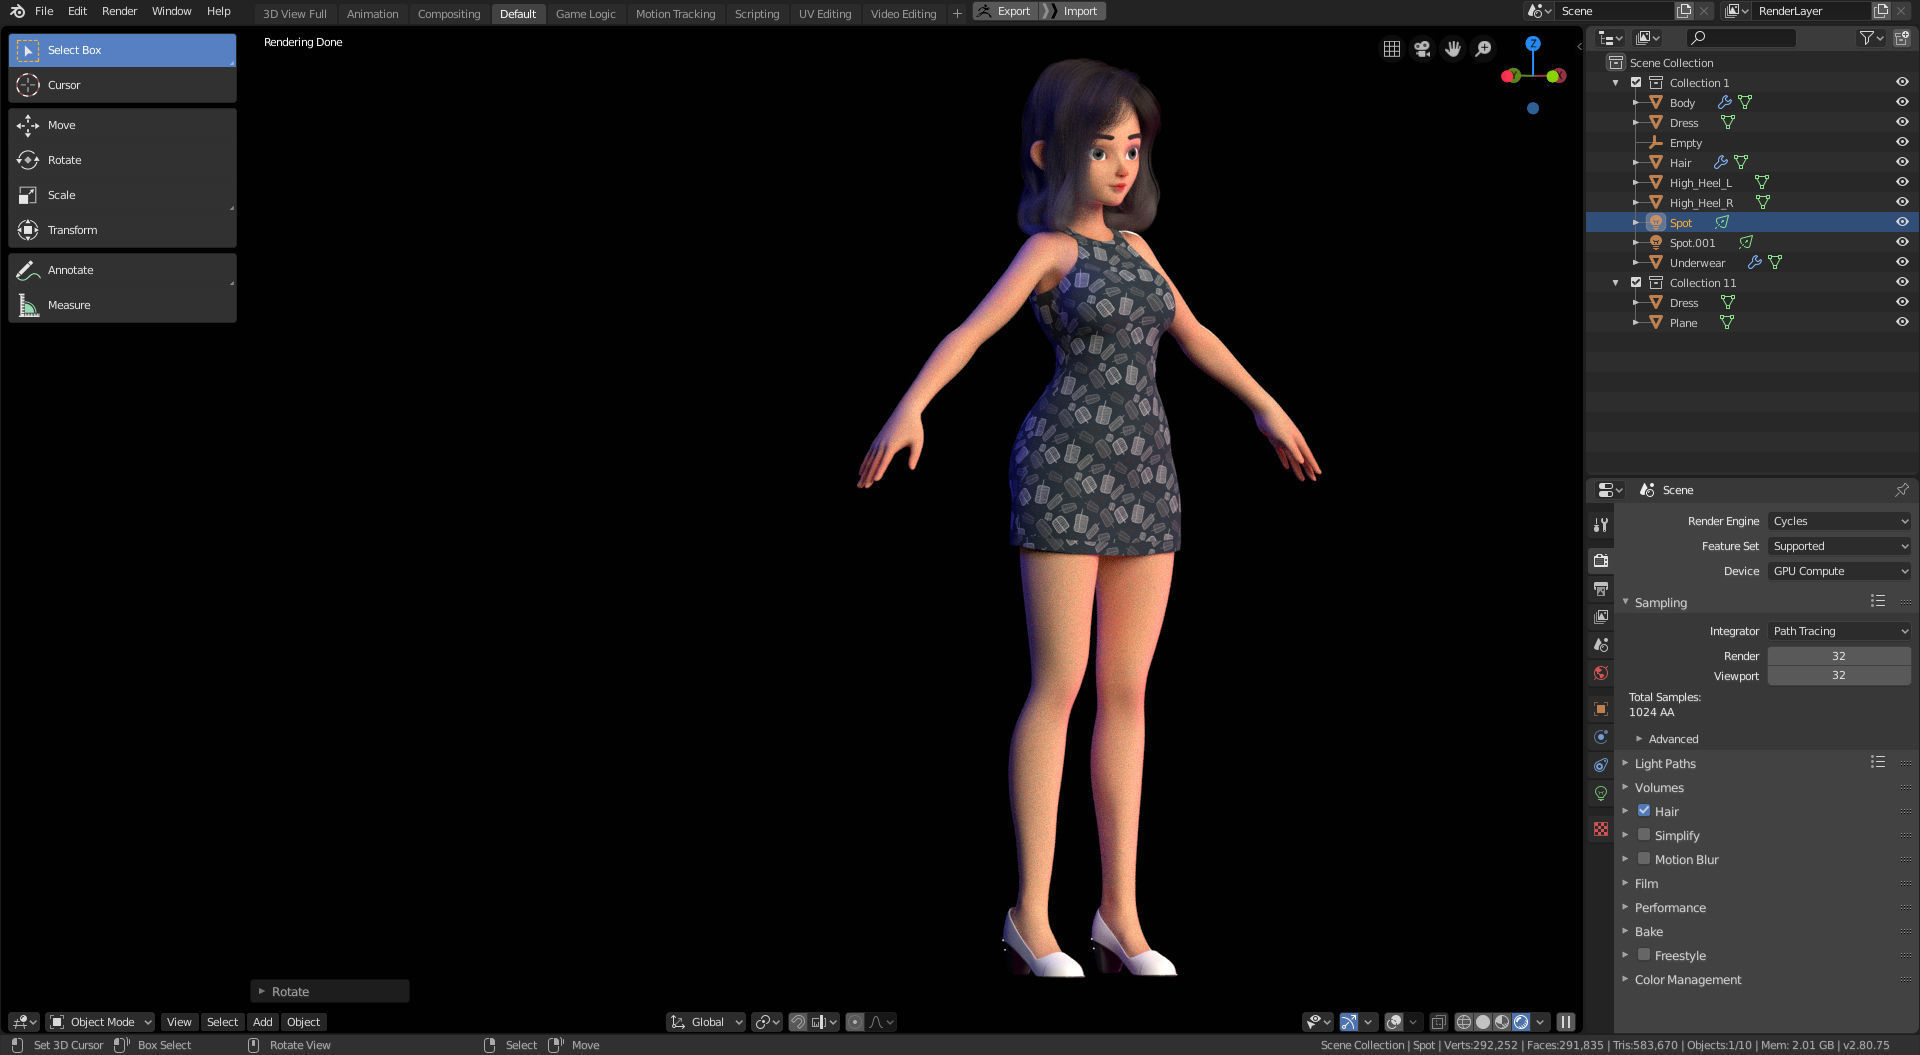The image size is (1920, 1055).
Task: Open the File menu
Action: 44,11
